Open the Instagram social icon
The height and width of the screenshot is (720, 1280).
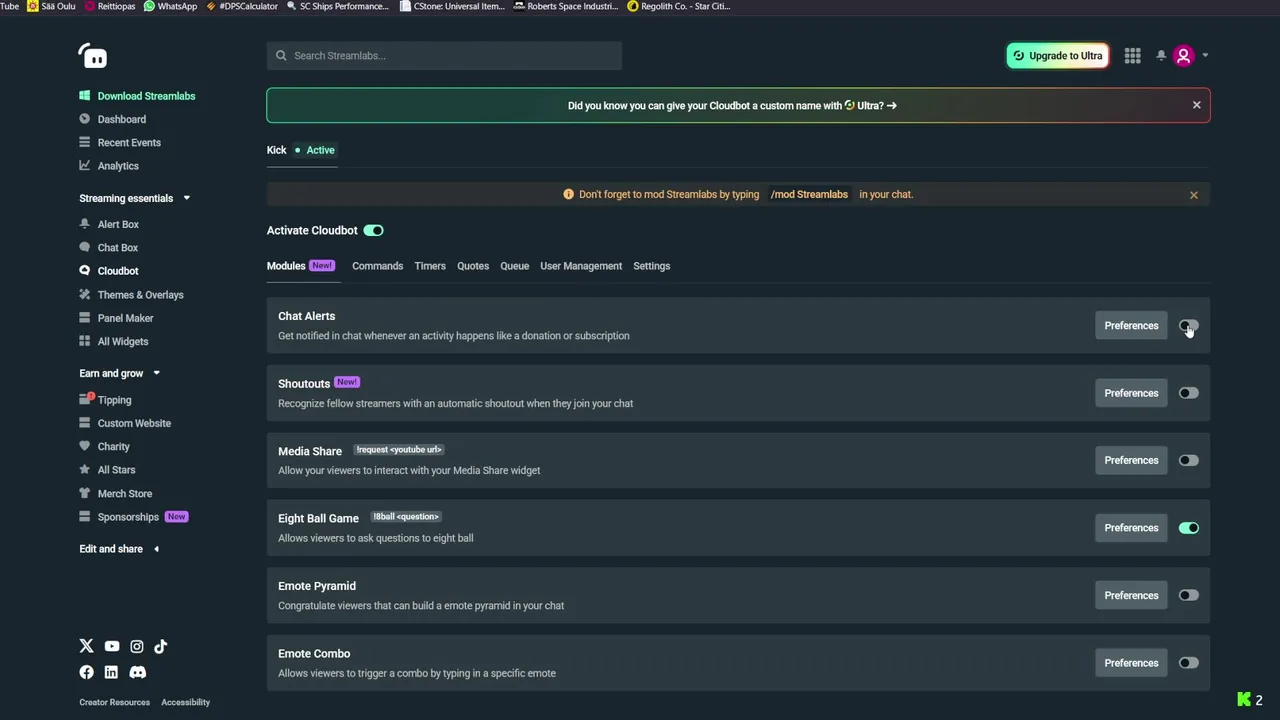(x=136, y=646)
